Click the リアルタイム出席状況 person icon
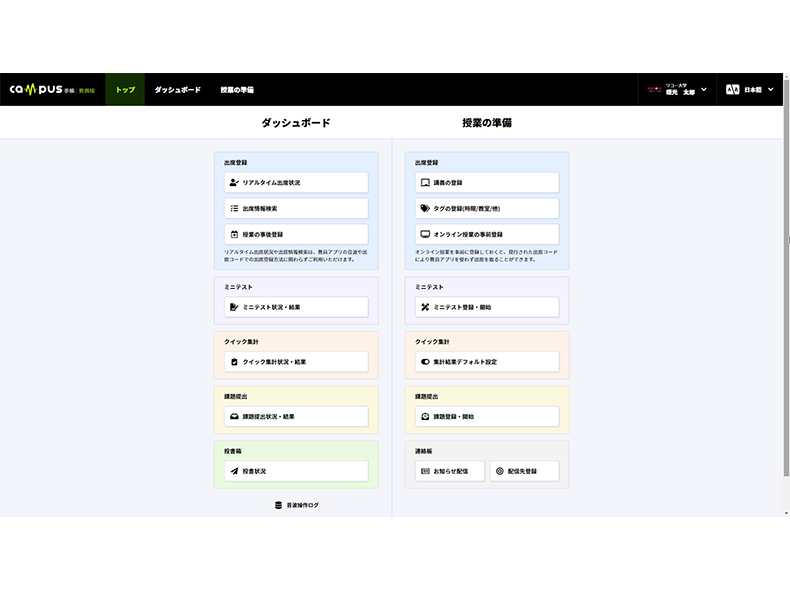The height and width of the screenshot is (590, 790). pos(233,183)
